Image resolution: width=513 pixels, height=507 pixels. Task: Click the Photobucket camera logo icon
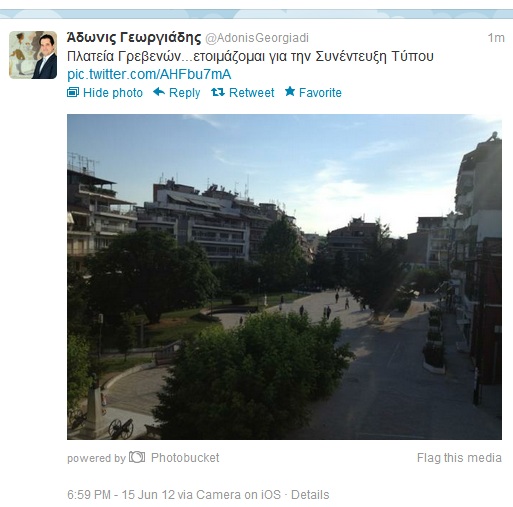coord(137,457)
